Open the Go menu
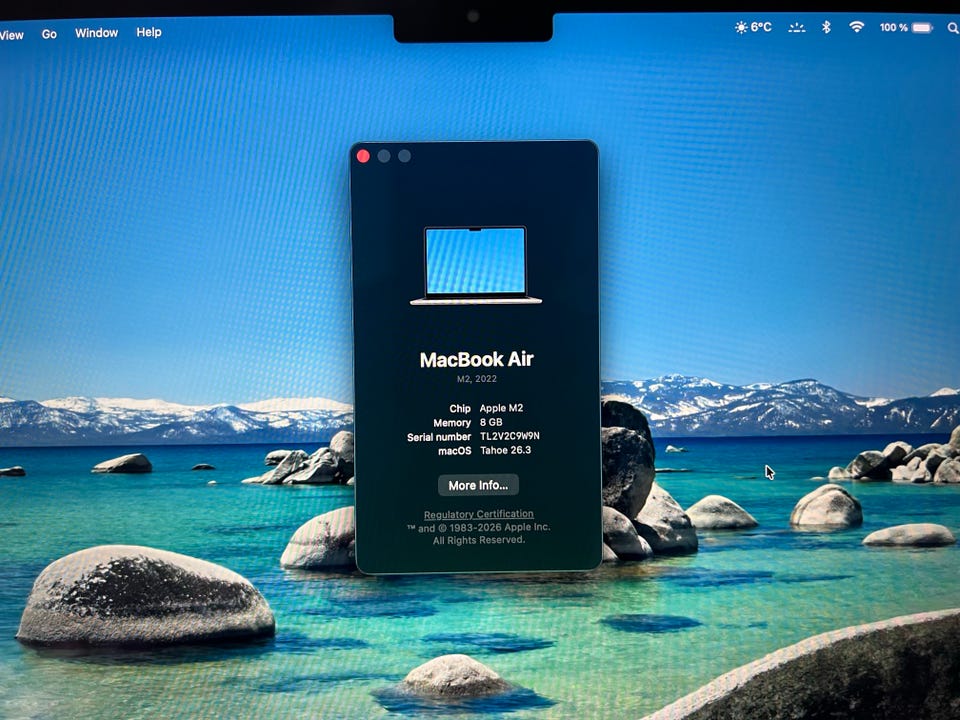The width and height of the screenshot is (960, 720). (49, 34)
